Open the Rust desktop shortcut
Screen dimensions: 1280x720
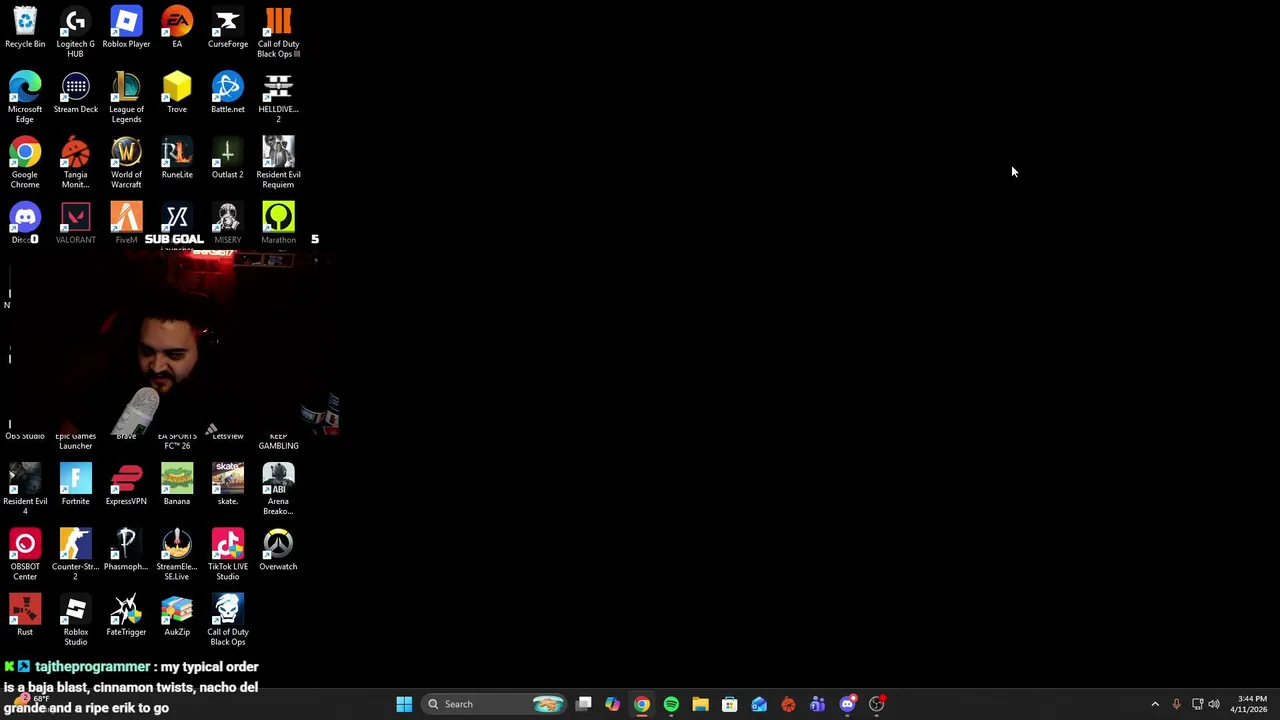click(25, 615)
